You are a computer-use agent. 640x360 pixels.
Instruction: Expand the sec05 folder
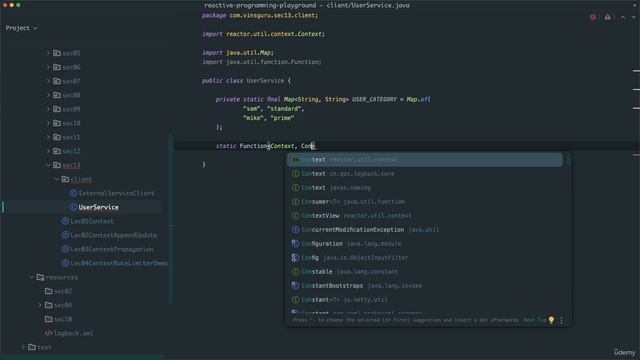[x=48, y=53]
